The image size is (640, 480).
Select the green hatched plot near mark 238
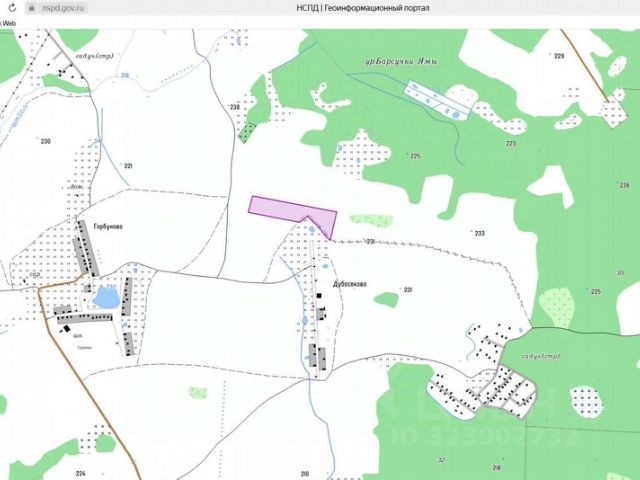pos(247,133)
